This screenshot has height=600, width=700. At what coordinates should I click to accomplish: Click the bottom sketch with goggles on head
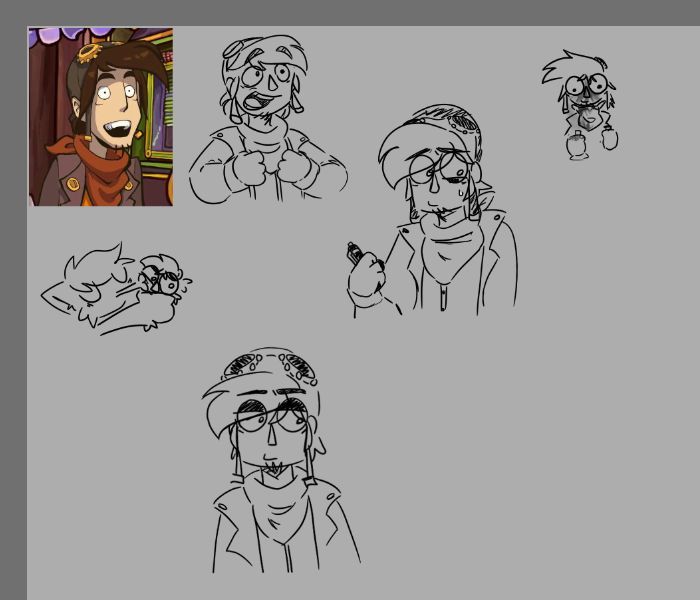point(281,460)
